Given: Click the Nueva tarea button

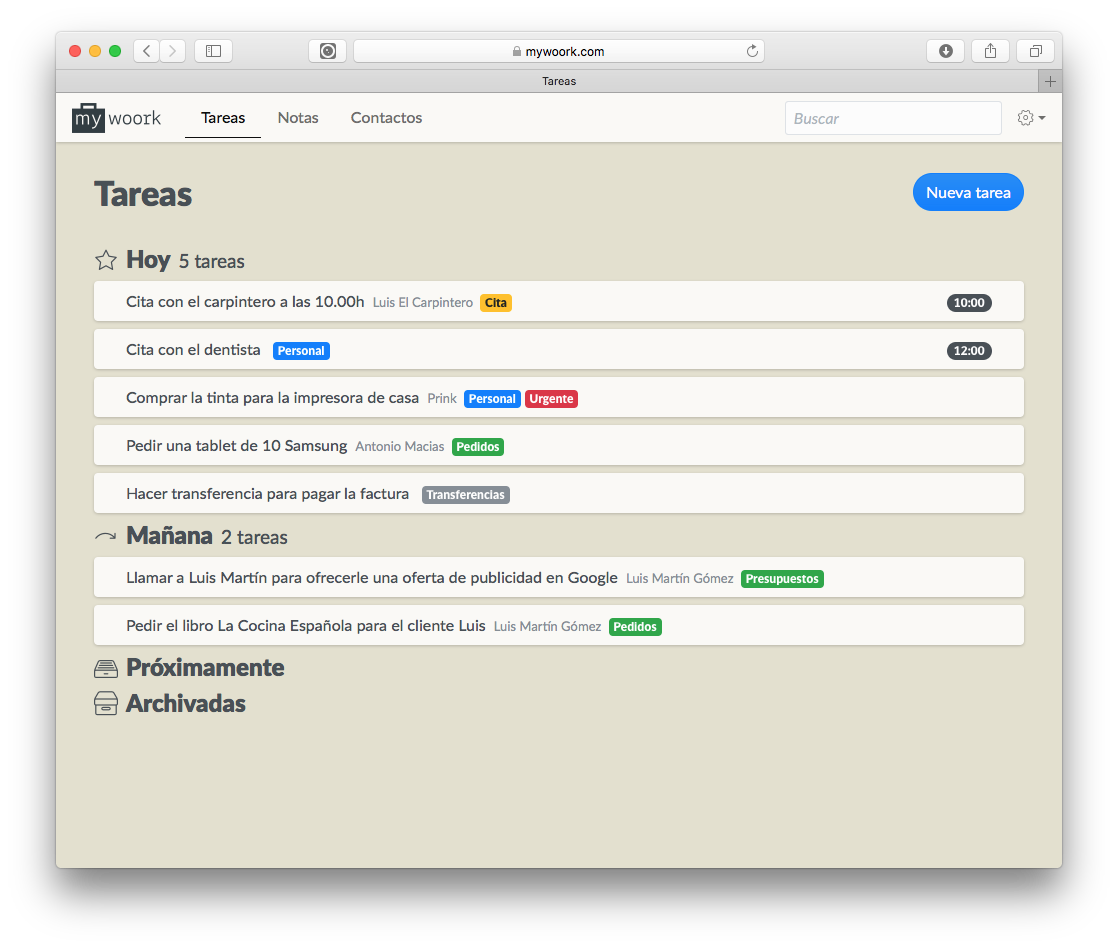Looking at the screenshot, I should tap(968, 192).
